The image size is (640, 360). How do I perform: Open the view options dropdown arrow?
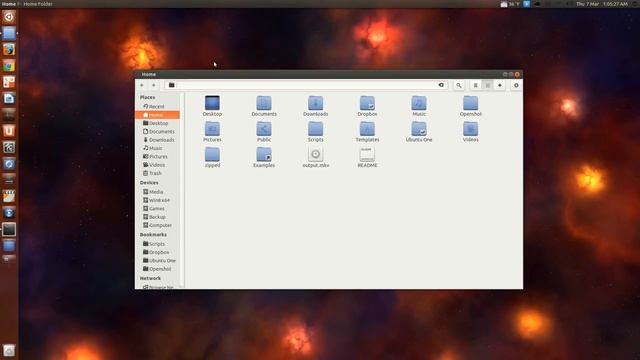pos(500,85)
